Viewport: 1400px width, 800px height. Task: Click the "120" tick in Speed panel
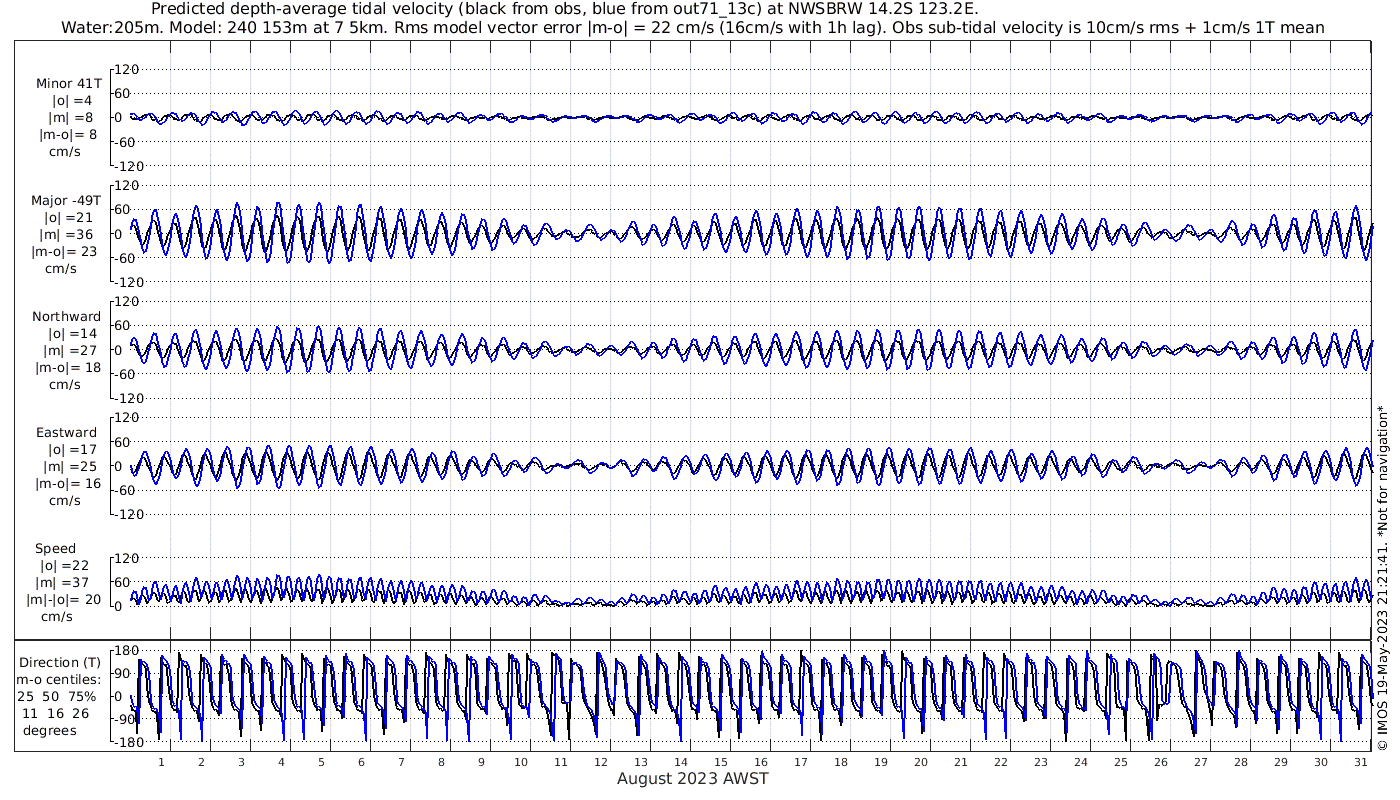[x=125, y=558]
